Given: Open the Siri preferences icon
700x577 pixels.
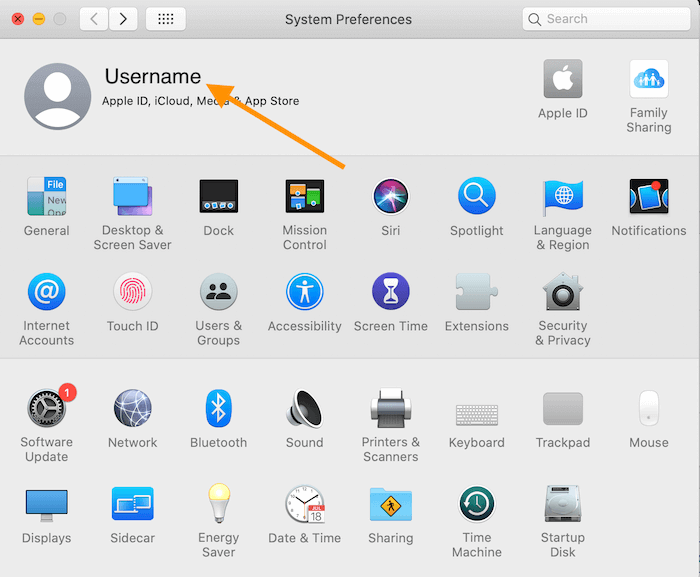Looking at the screenshot, I should click(390, 197).
